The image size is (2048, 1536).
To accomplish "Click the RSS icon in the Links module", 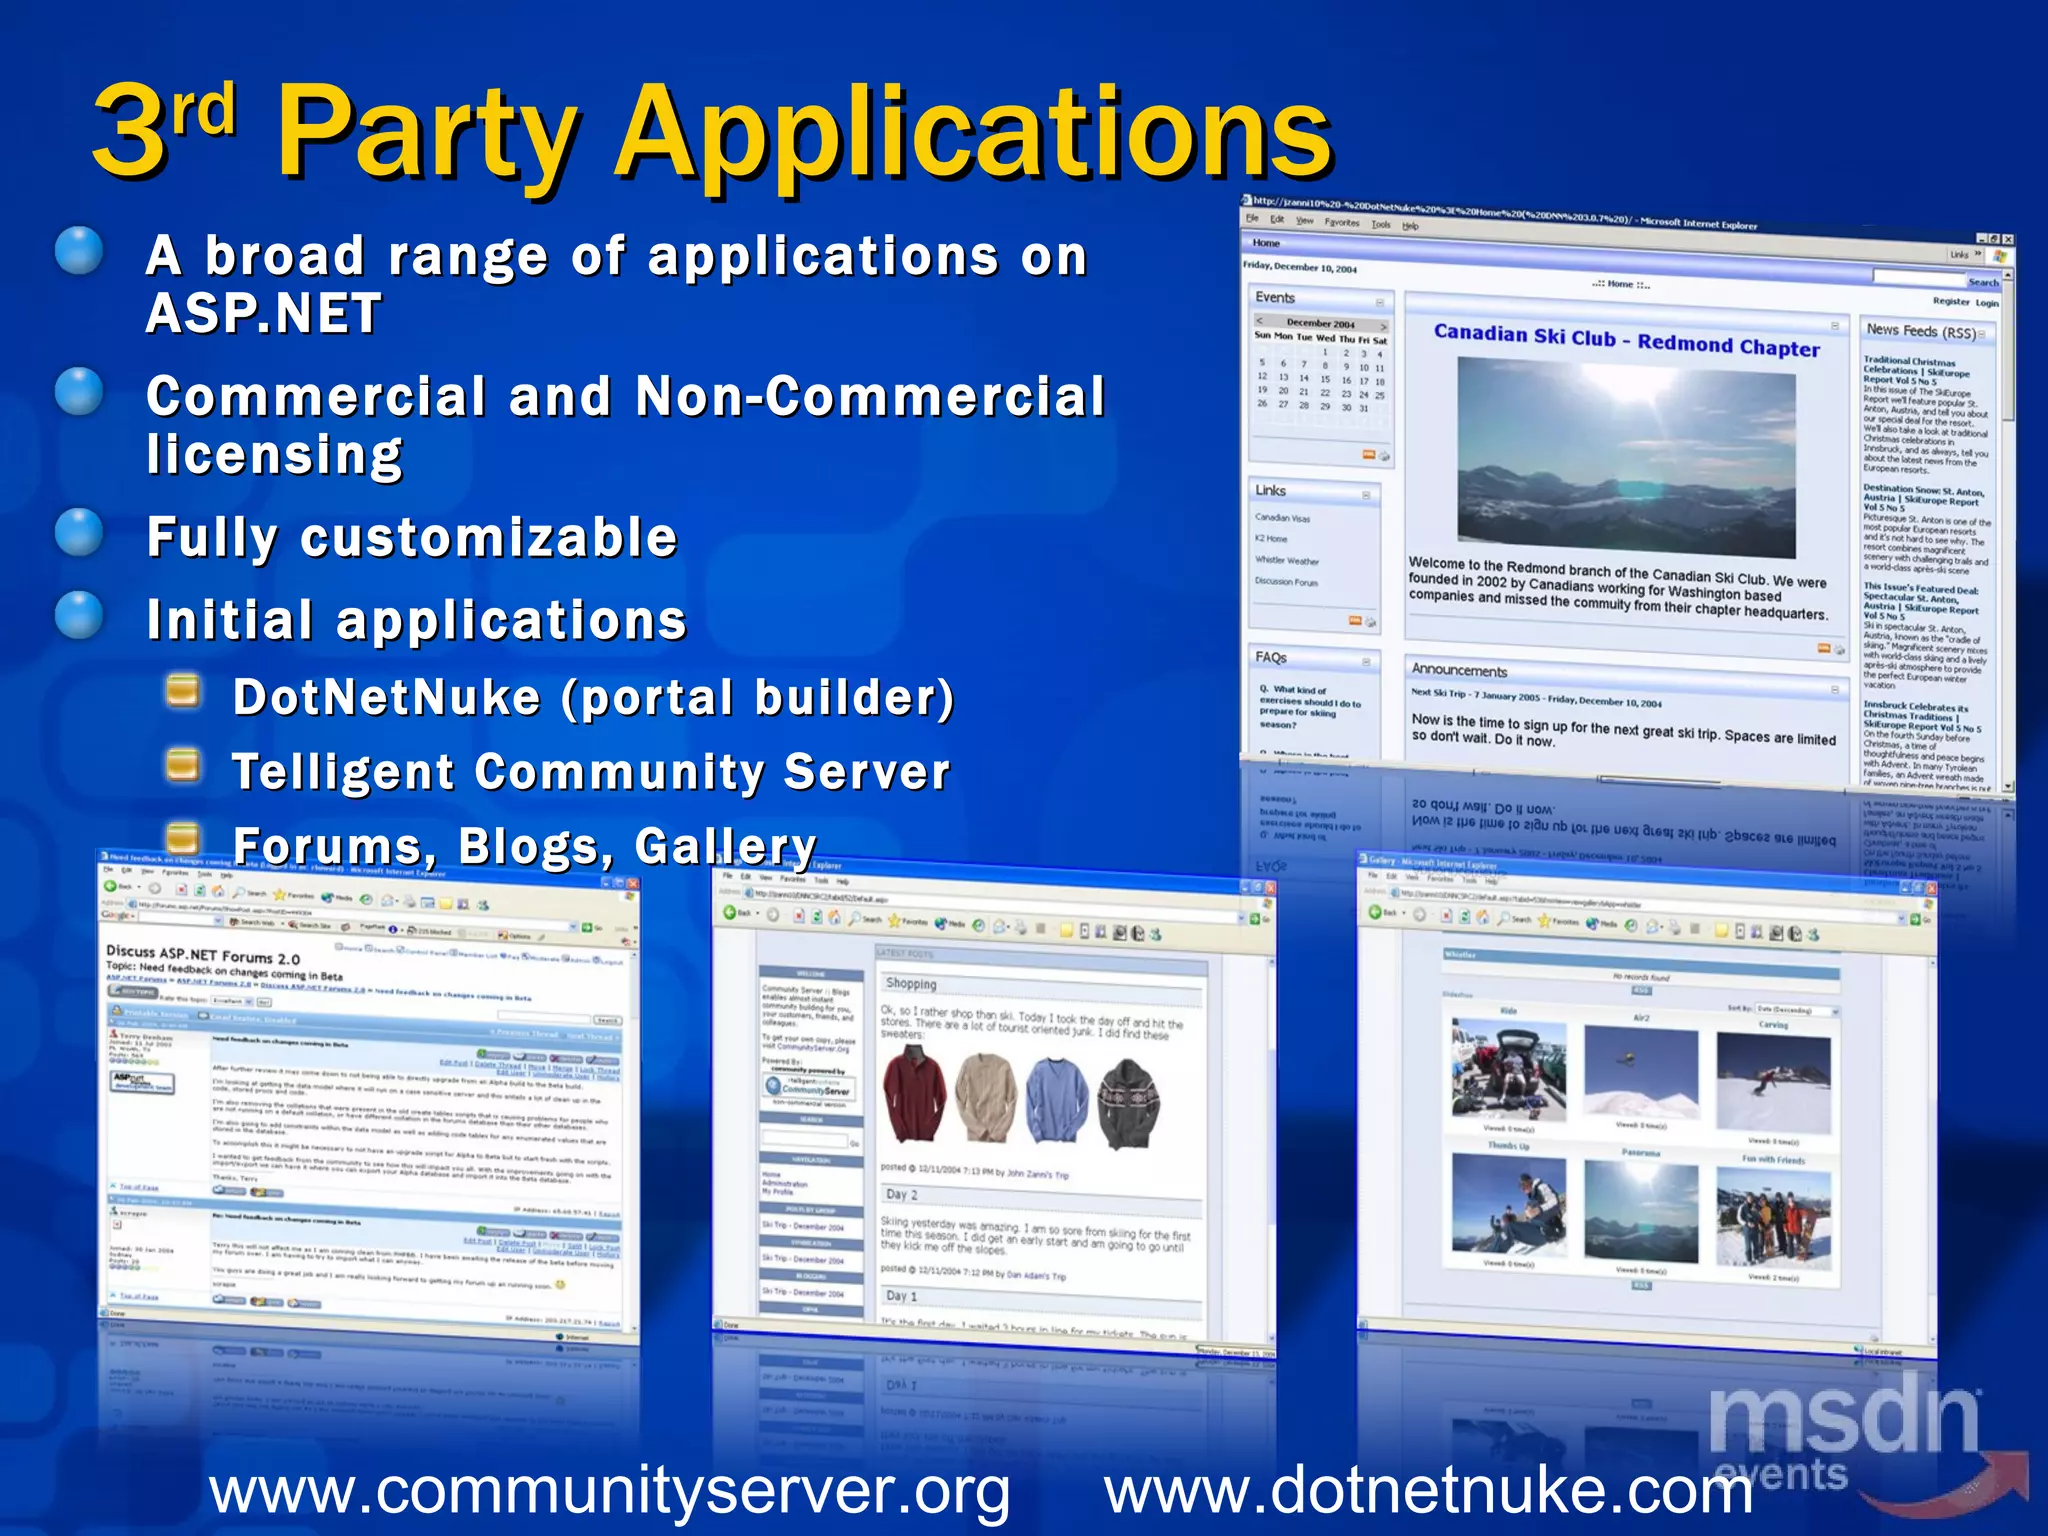I will click(x=1355, y=621).
